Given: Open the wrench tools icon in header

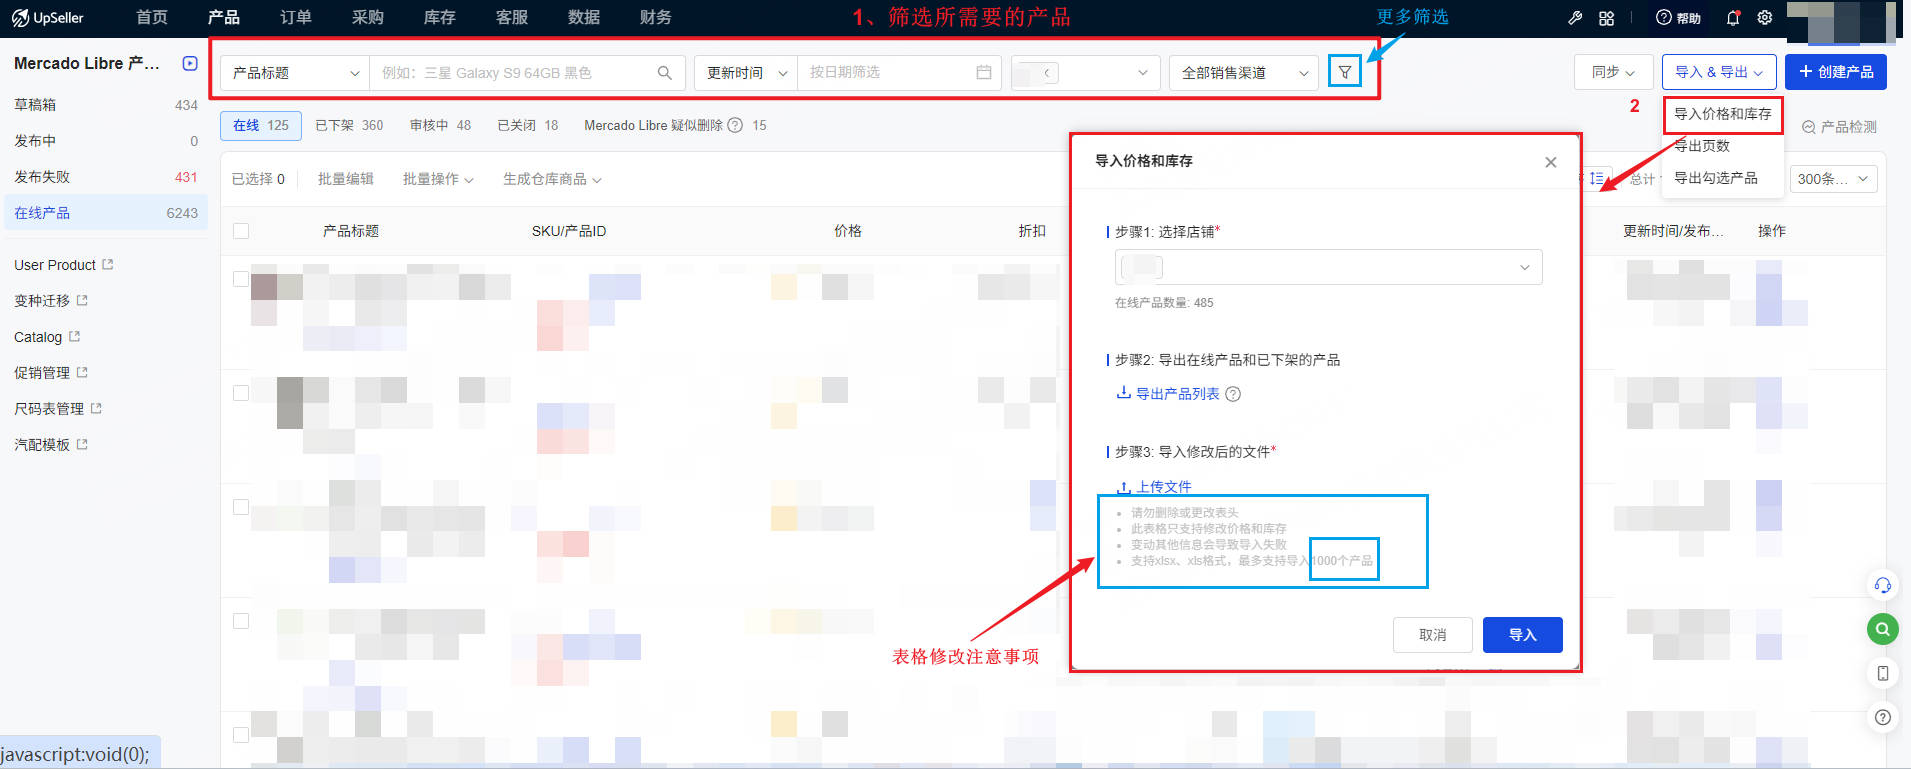Looking at the screenshot, I should coord(1575,18).
